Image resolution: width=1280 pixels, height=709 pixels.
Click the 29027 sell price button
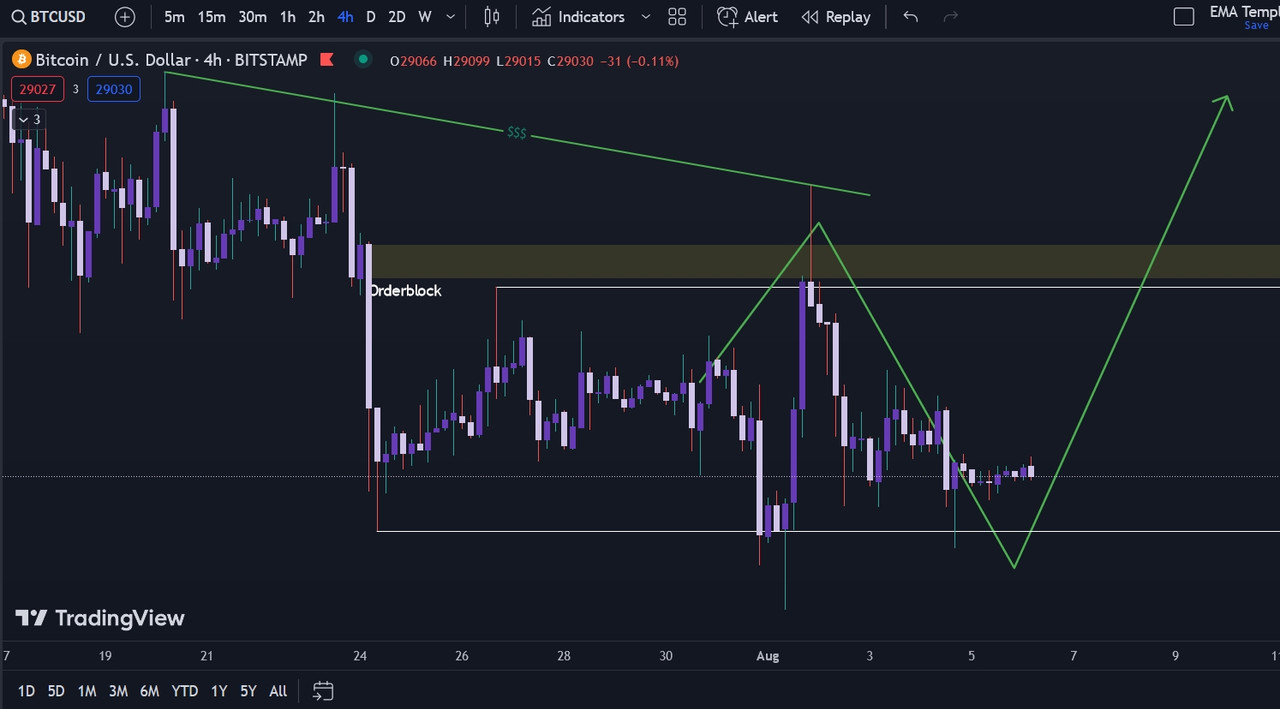tap(37, 89)
